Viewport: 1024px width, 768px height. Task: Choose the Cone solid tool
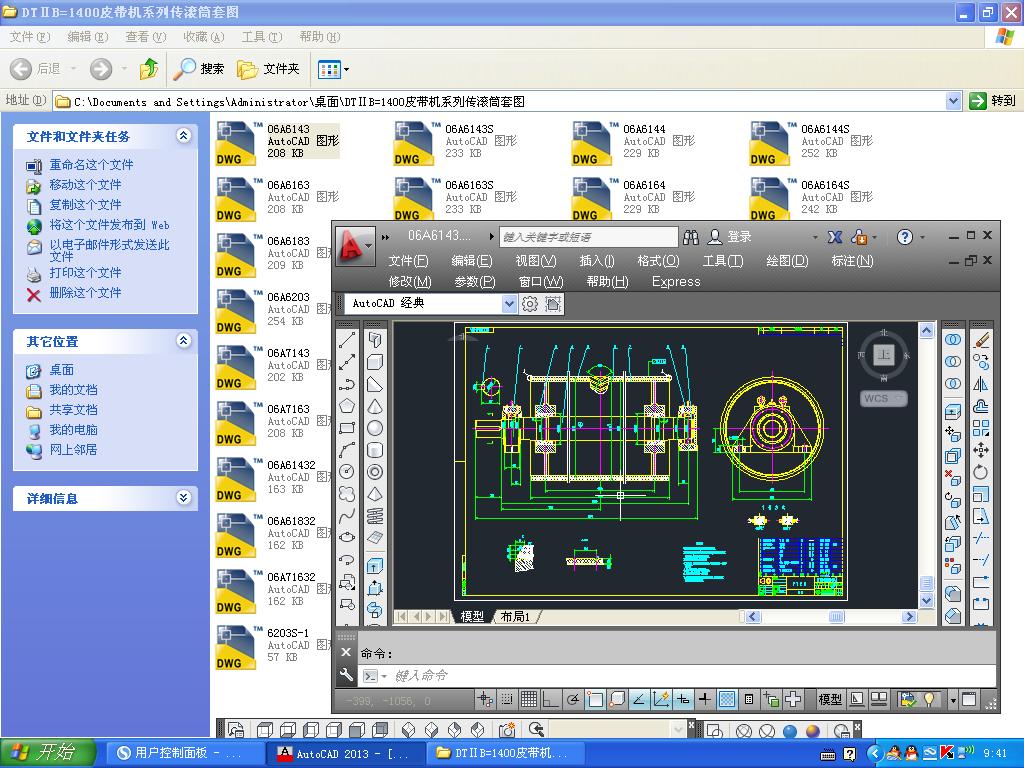[375, 406]
